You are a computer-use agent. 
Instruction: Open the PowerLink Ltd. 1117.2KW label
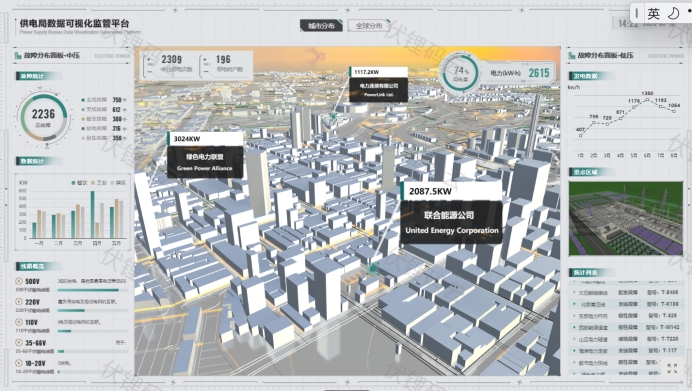pyautogui.click(x=378, y=84)
